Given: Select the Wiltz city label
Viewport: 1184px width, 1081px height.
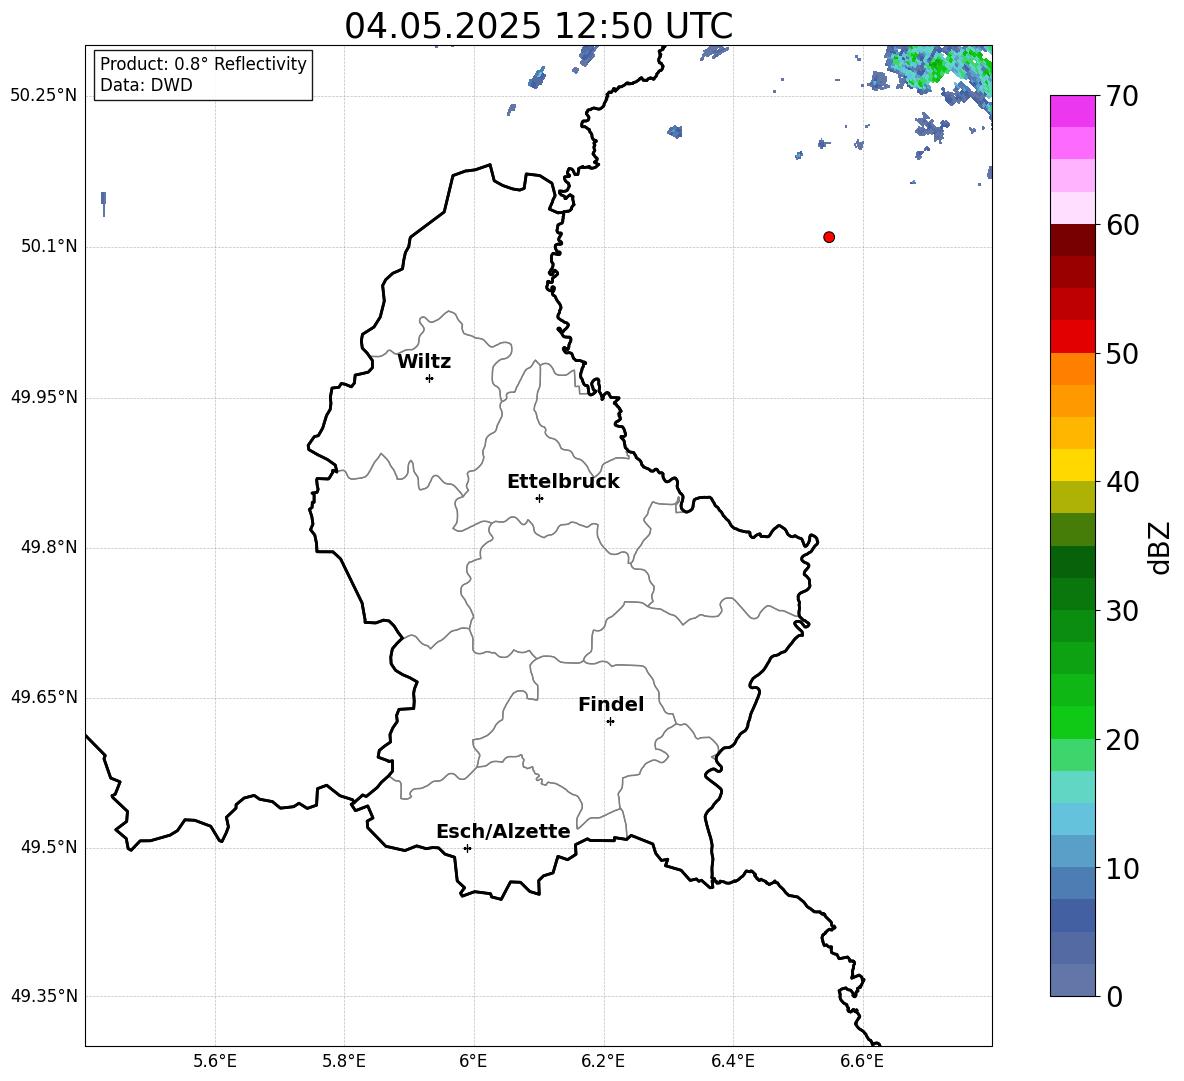Looking at the screenshot, I should coord(424,362).
